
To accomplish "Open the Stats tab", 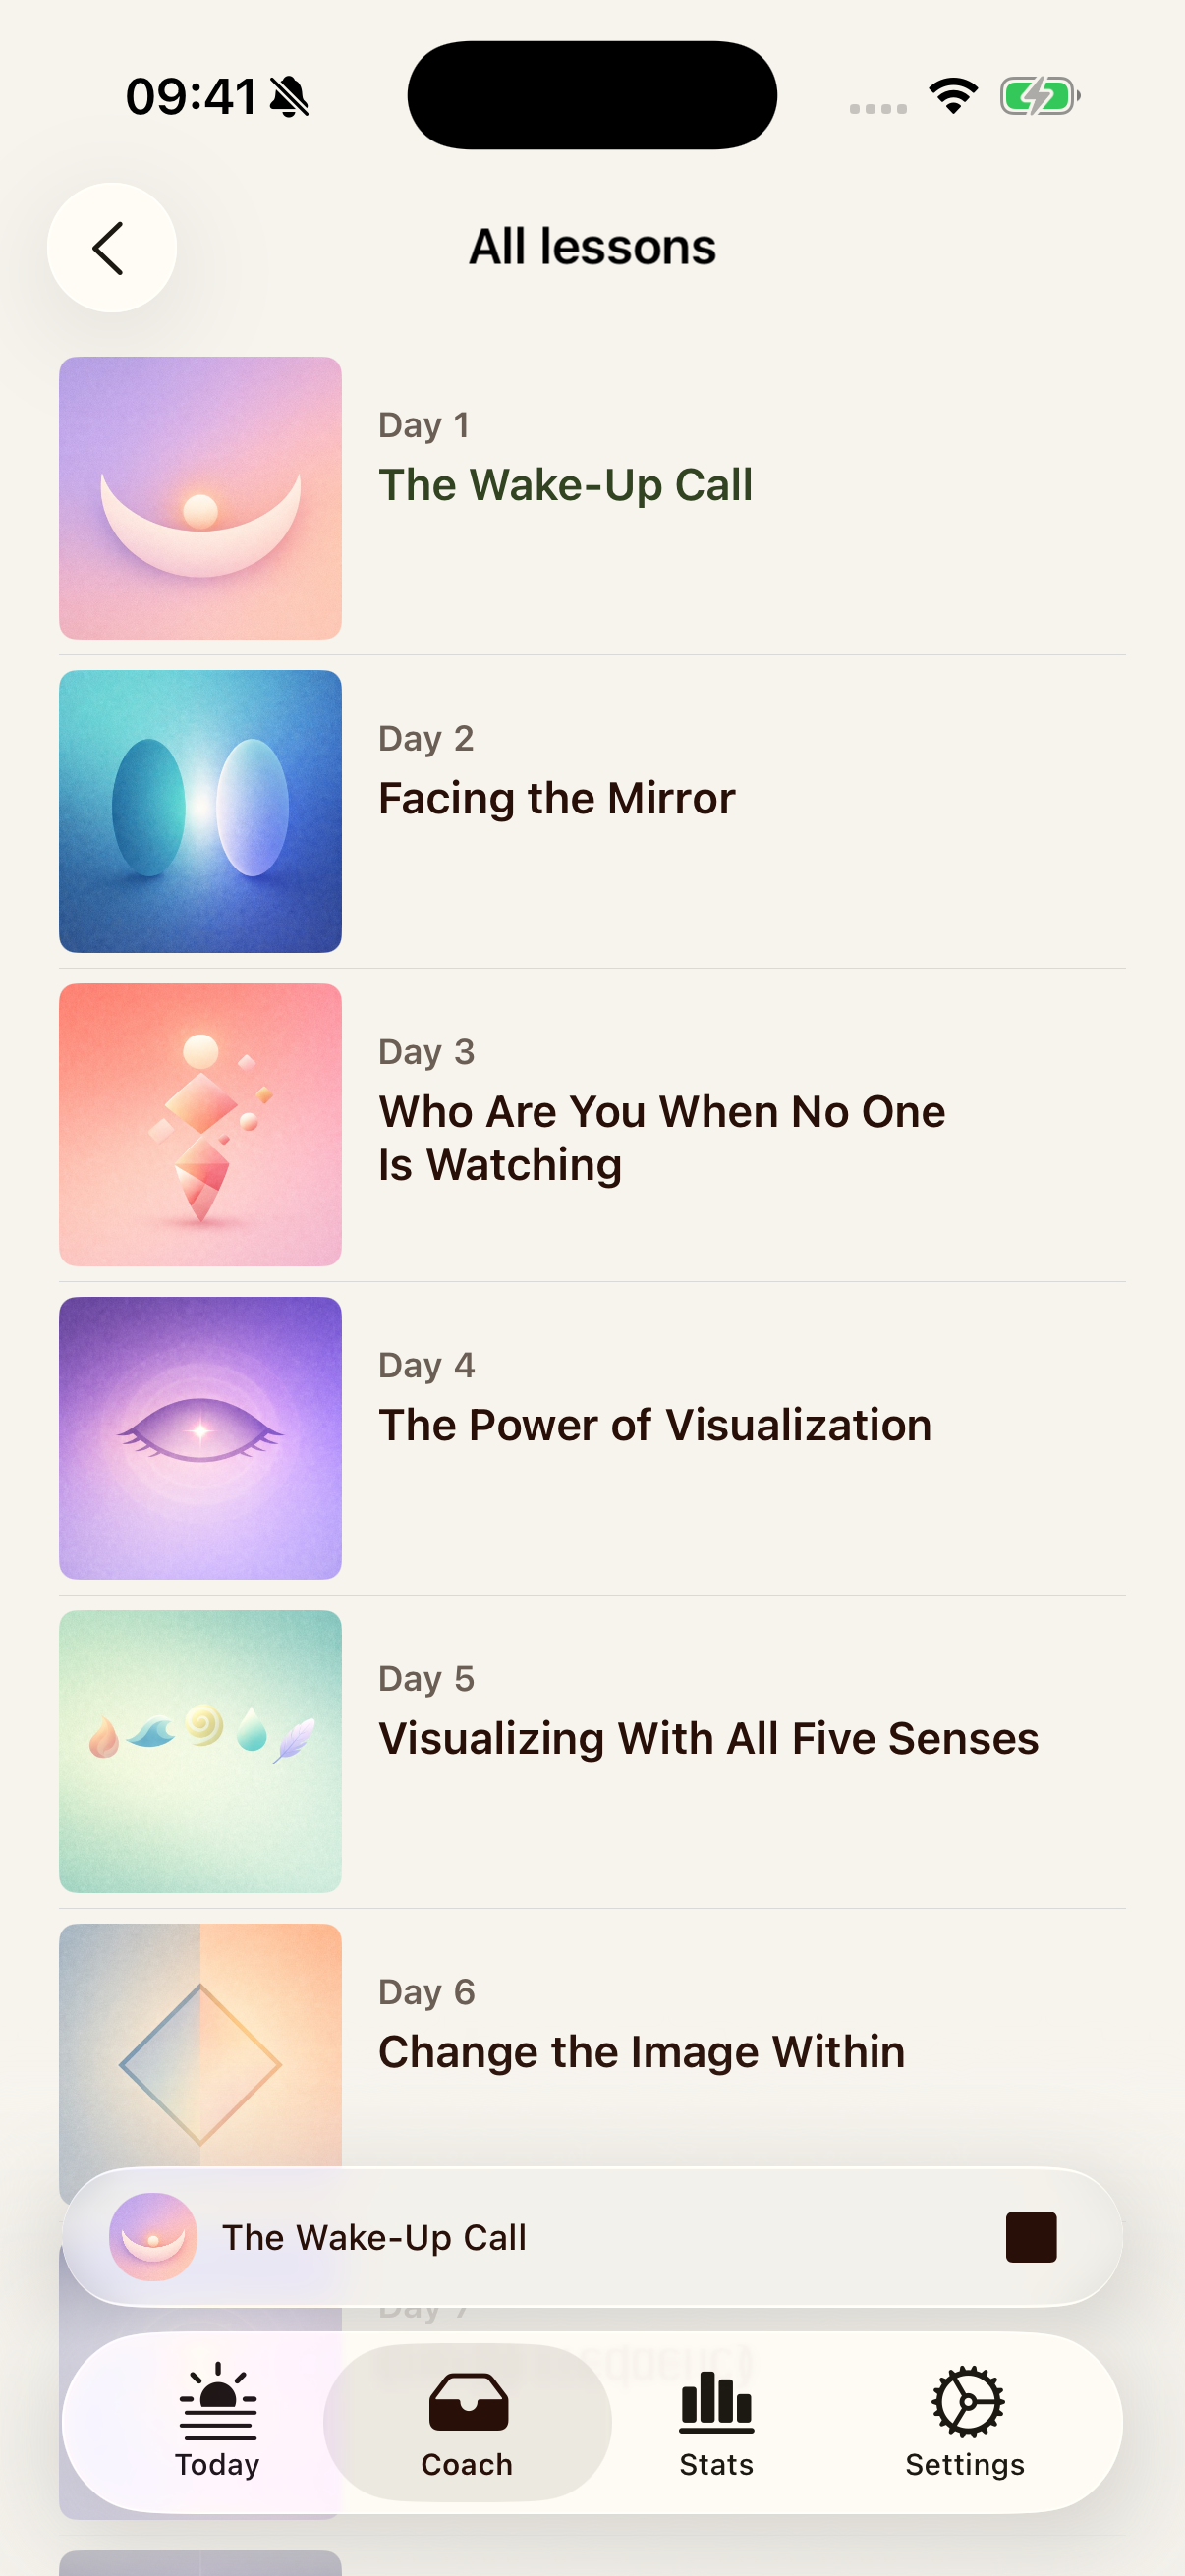I will point(716,2421).
